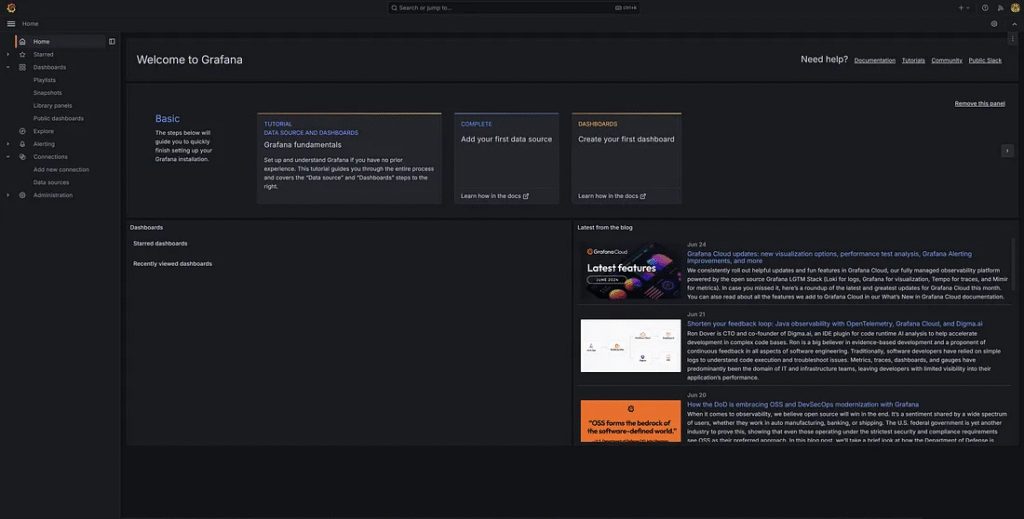Open the plus New menu icon

point(961,8)
